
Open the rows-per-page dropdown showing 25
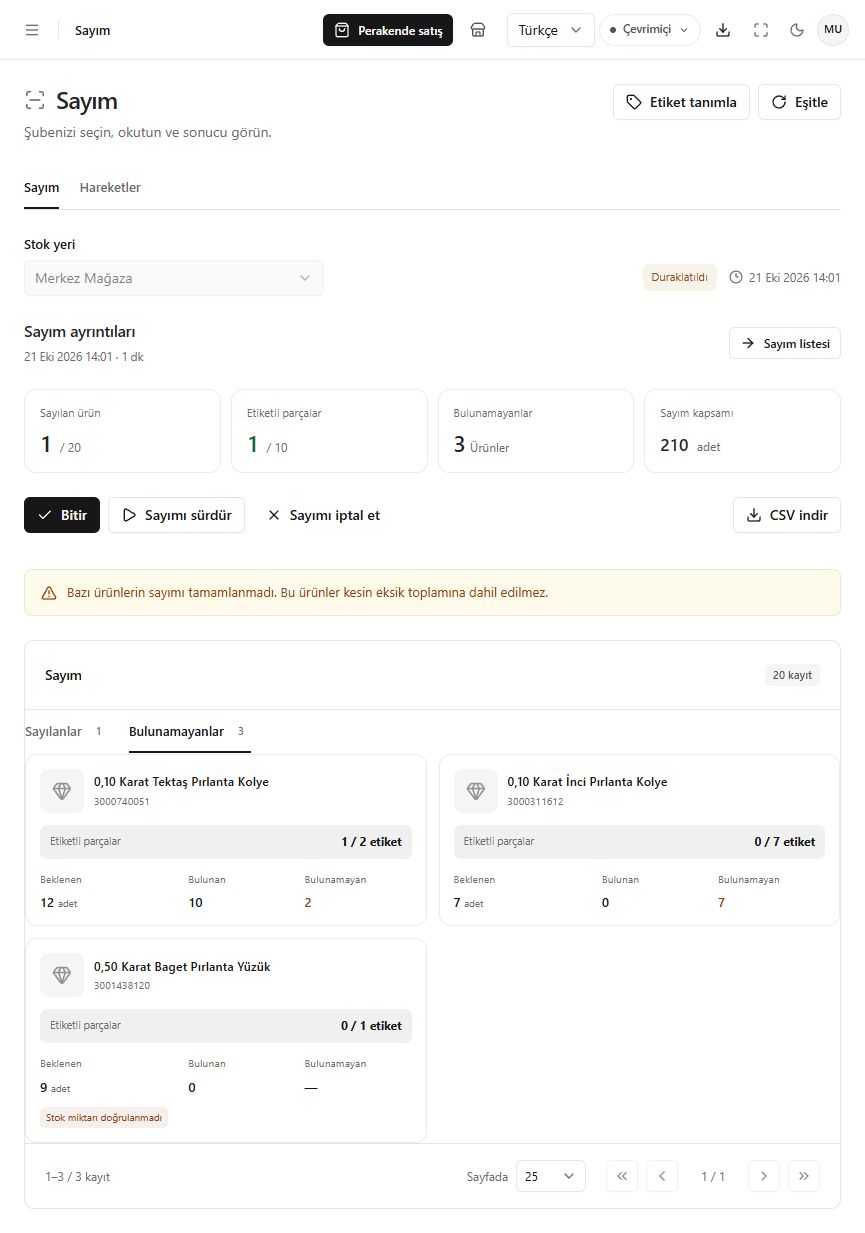551,1176
